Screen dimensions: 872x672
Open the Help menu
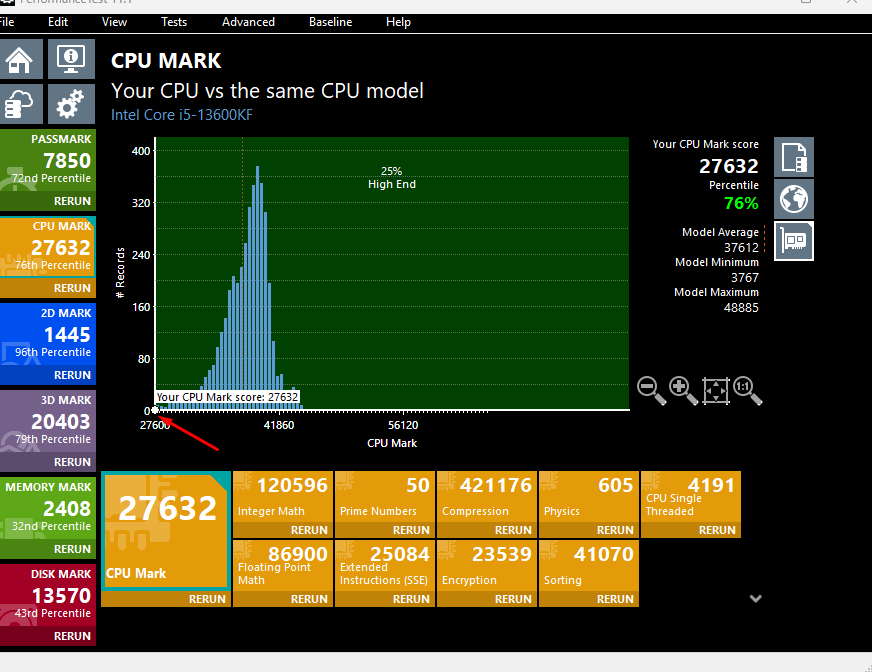tap(398, 22)
